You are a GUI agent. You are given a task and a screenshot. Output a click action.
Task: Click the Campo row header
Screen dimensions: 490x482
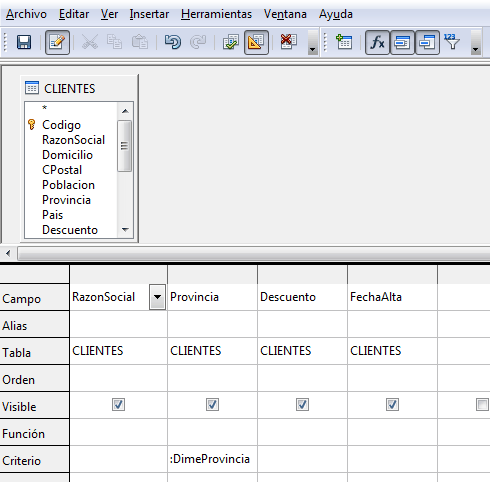(x=34, y=298)
